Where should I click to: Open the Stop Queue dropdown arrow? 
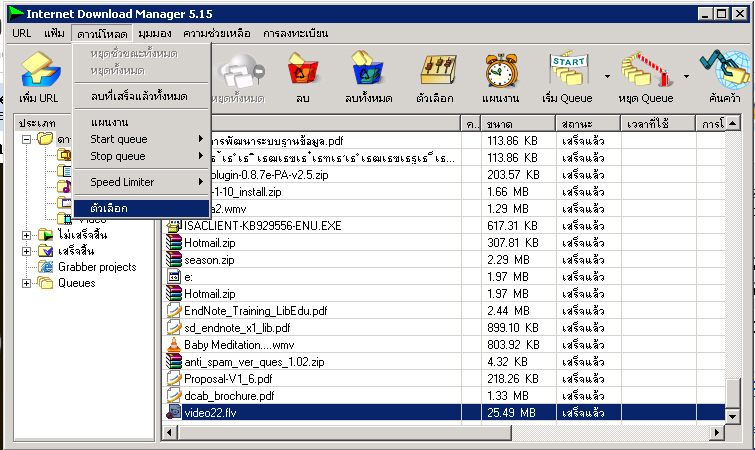686,77
